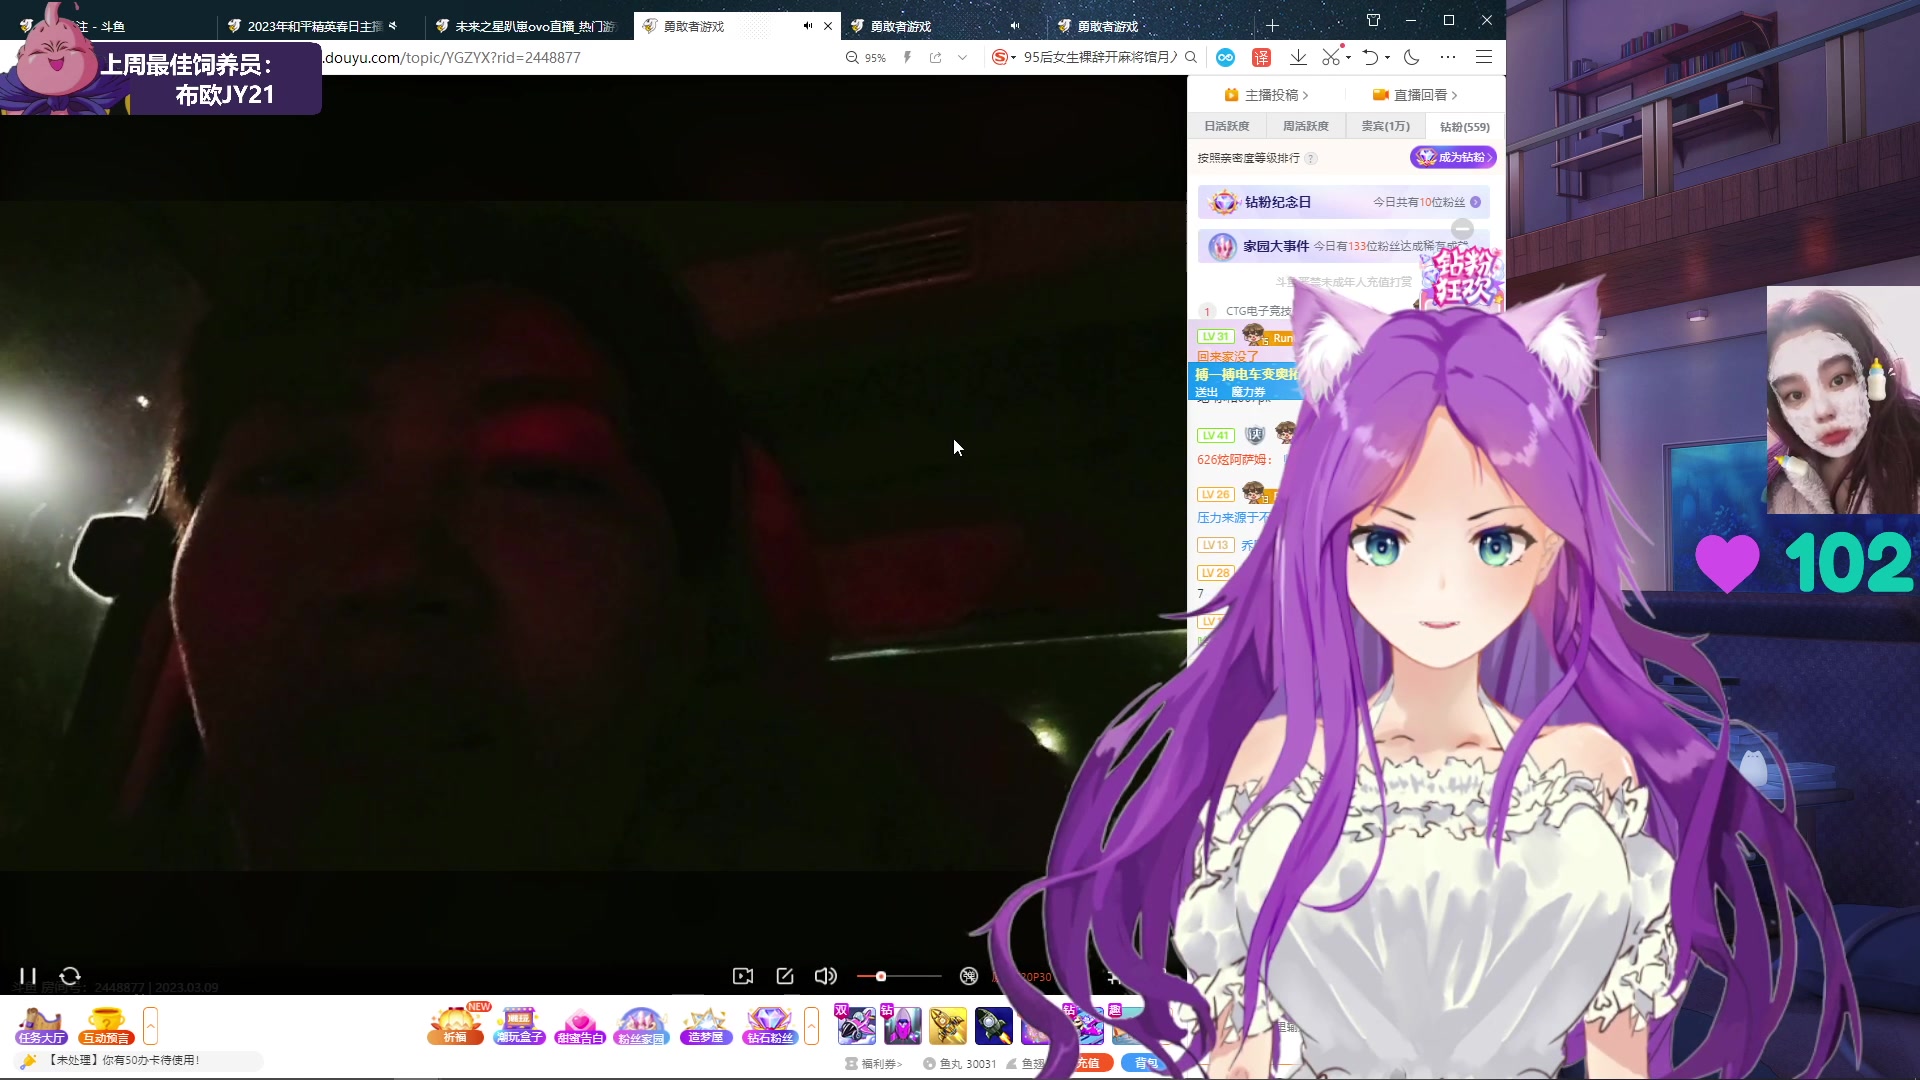This screenshot has height=1080, width=1920.
Task: Select 钻粉(559) tab
Action: coord(1464,127)
